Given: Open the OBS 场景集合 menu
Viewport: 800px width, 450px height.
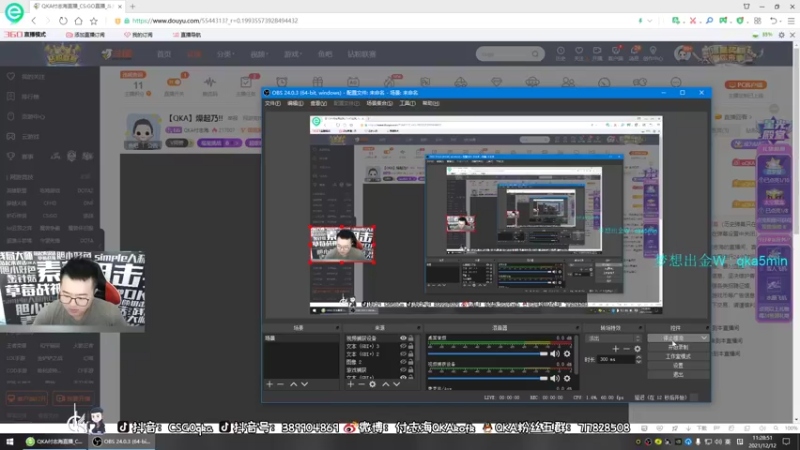Looking at the screenshot, I should tap(380, 103).
